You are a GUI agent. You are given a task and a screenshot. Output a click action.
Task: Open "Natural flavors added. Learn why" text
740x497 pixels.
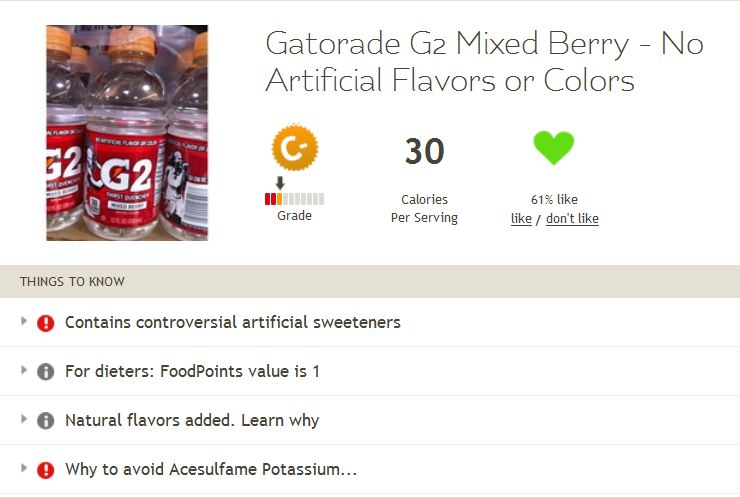[x=192, y=420]
